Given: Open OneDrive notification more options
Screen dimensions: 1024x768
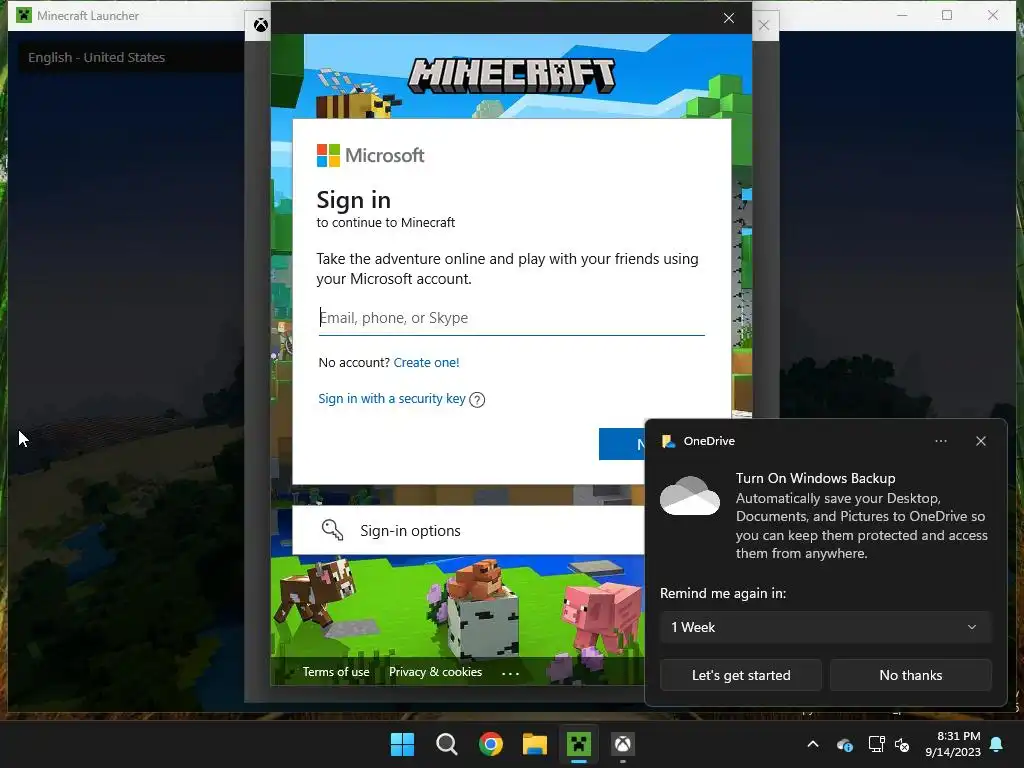Looking at the screenshot, I should 940,441.
